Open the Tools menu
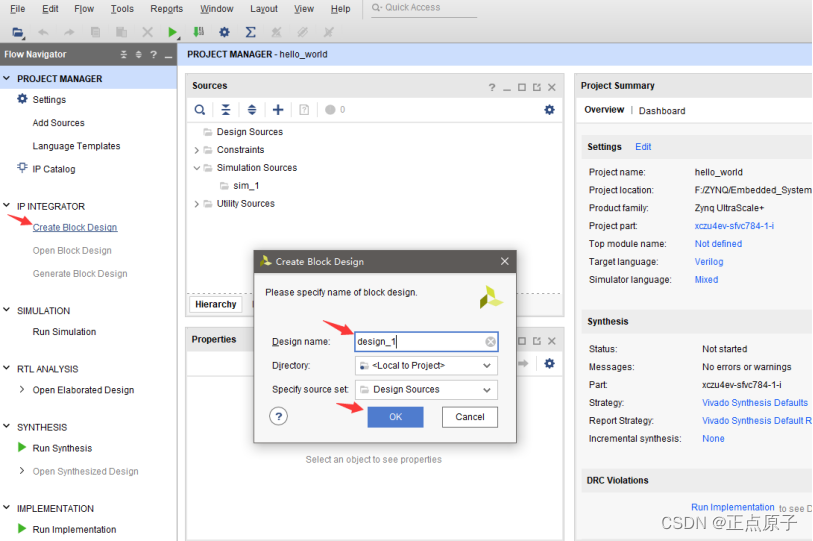 122,9
